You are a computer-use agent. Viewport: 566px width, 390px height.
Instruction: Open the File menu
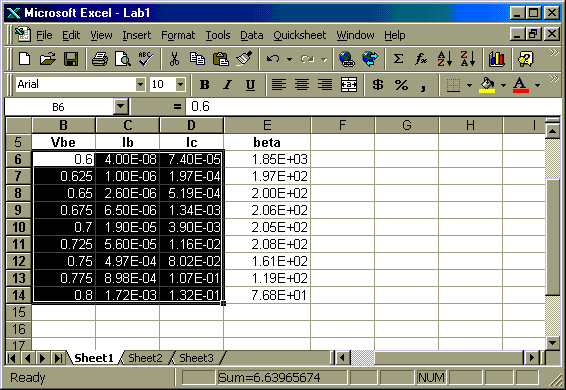tap(44, 35)
